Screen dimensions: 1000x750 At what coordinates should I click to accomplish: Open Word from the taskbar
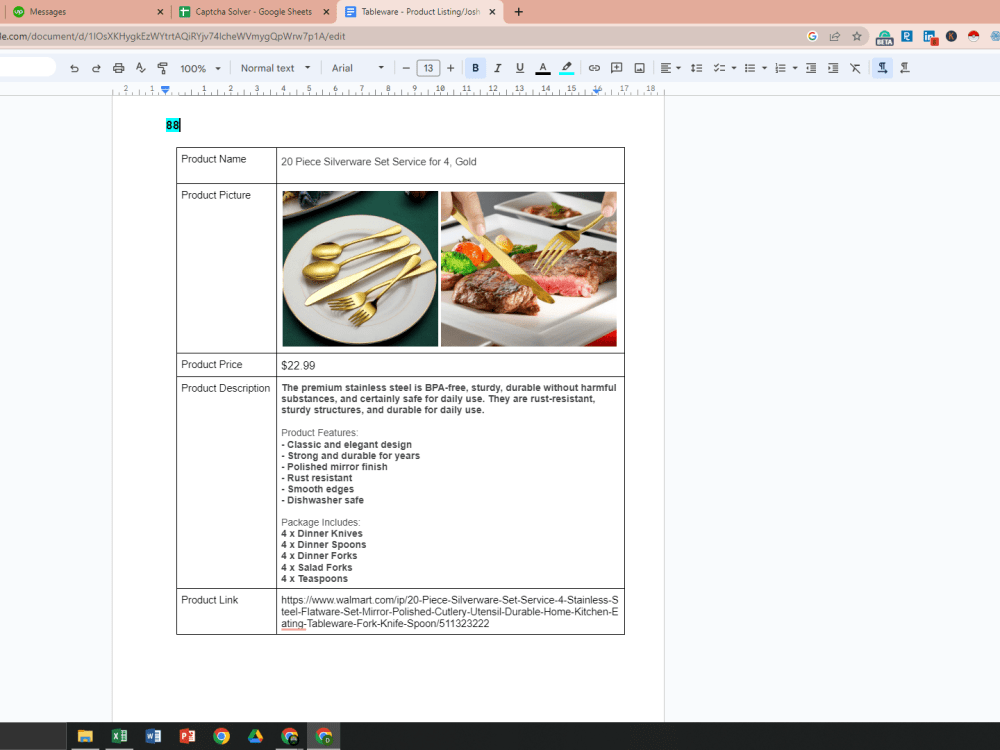[153, 736]
